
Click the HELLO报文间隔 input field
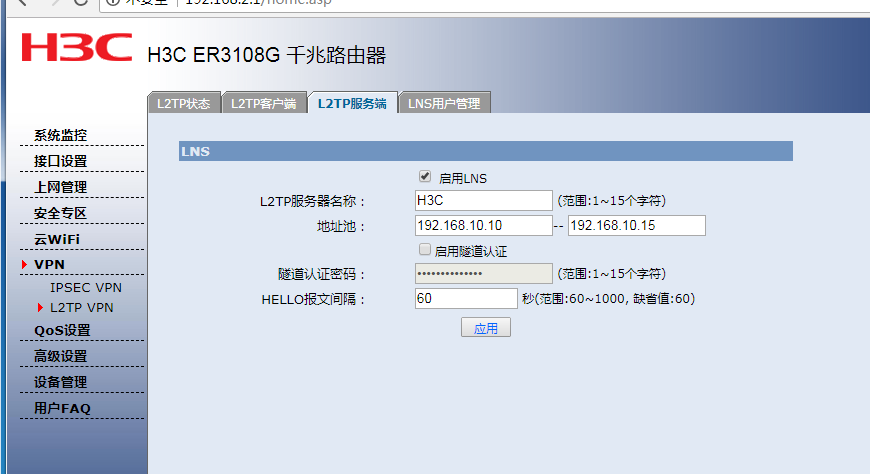(x=466, y=299)
